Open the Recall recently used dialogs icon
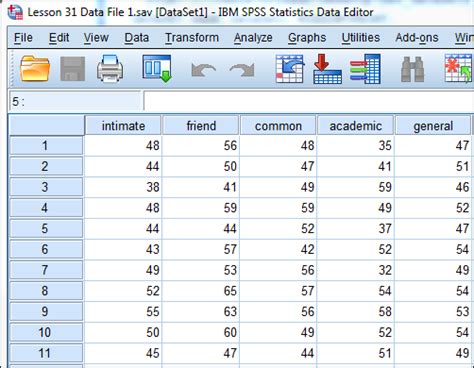The height and width of the screenshot is (368, 474). click(x=157, y=69)
